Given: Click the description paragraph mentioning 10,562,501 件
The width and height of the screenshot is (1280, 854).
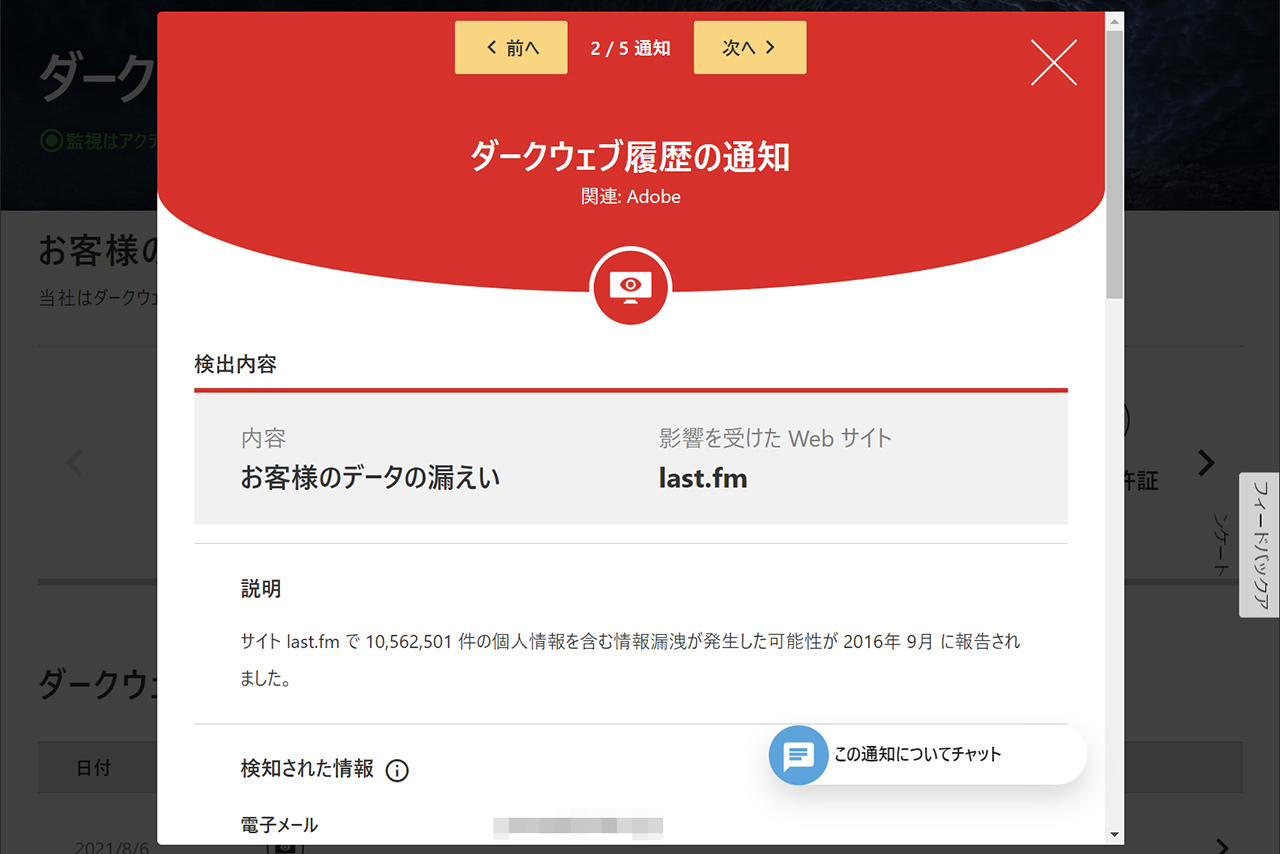Looking at the screenshot, I should click(x=631, y=660).
